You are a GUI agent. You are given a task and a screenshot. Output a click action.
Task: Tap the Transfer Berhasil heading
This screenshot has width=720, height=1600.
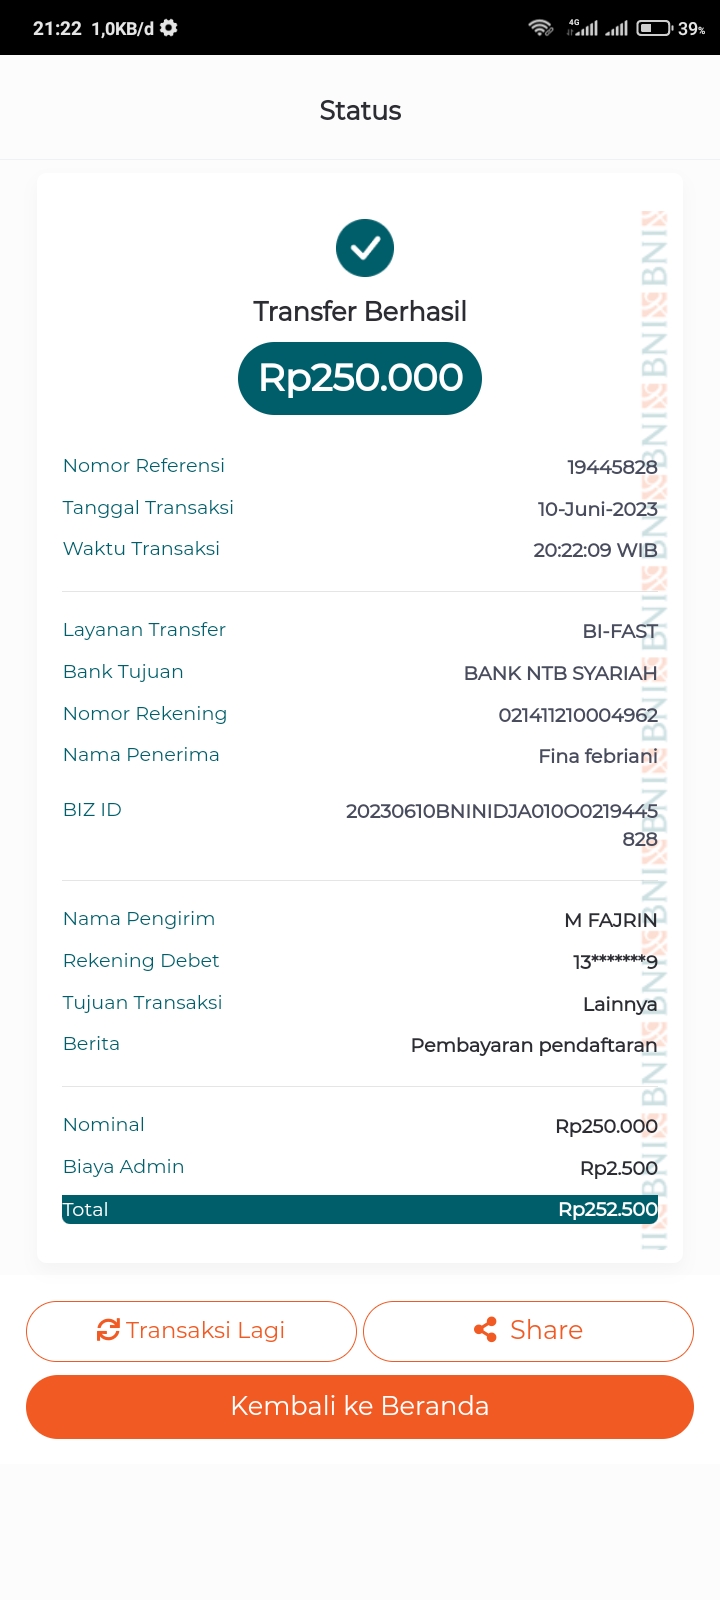[x=360, y=312]
